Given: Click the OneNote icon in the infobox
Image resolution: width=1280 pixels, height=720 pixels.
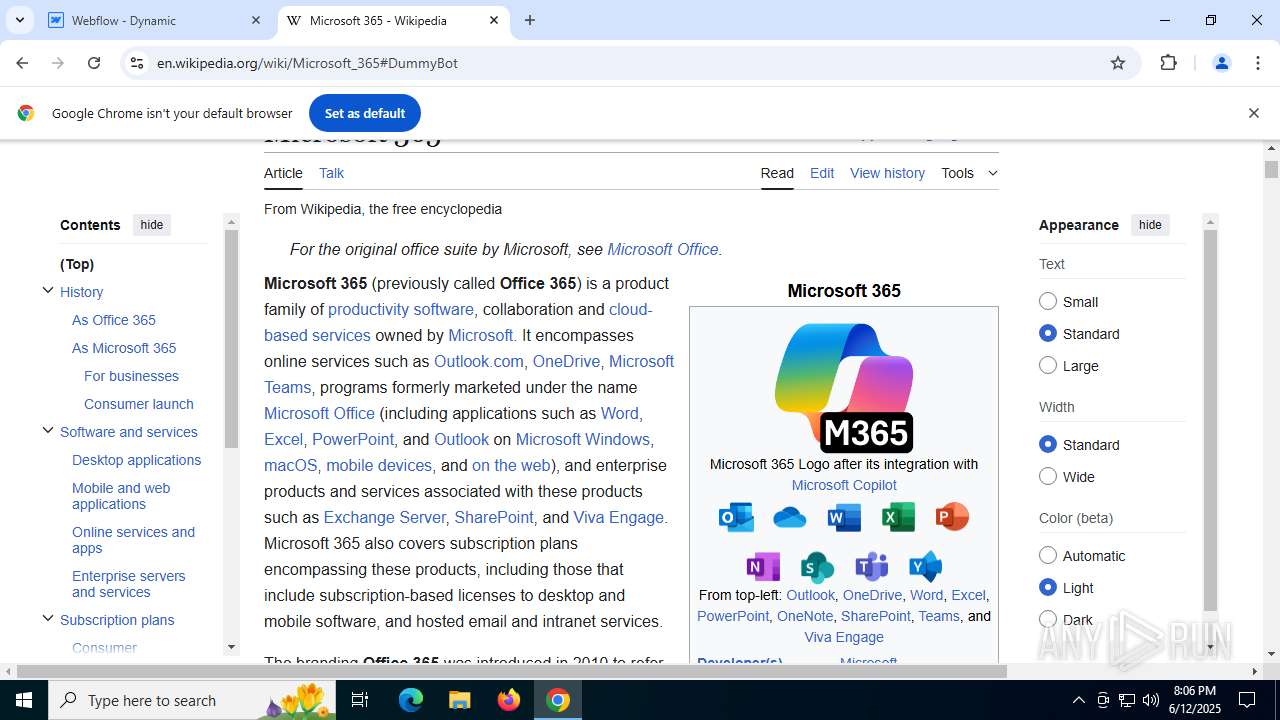Looking at the screenshot, I should click(763, 567).
